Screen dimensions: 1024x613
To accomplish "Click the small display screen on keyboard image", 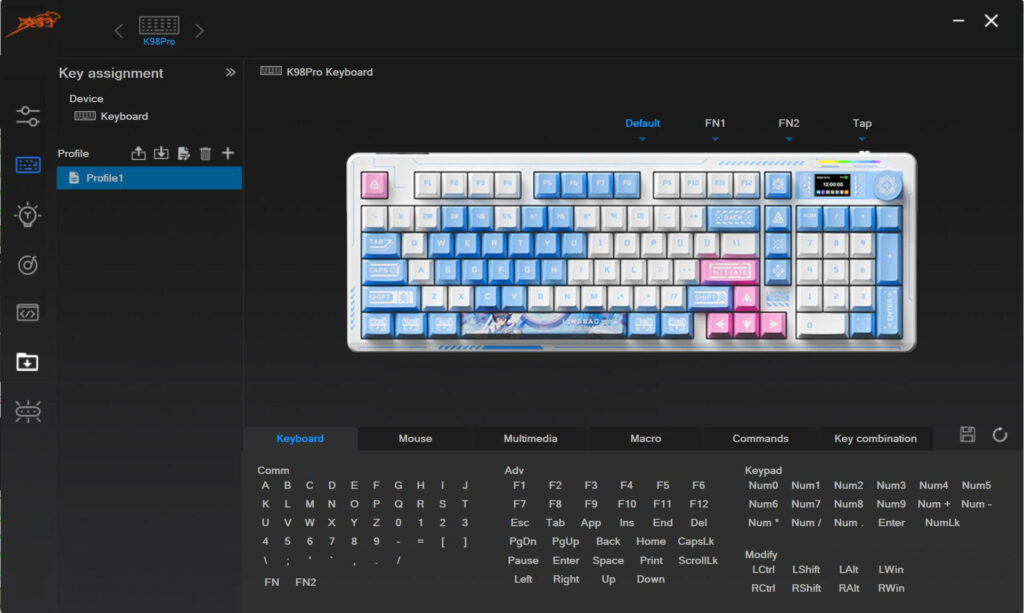I will click(833, 185).
